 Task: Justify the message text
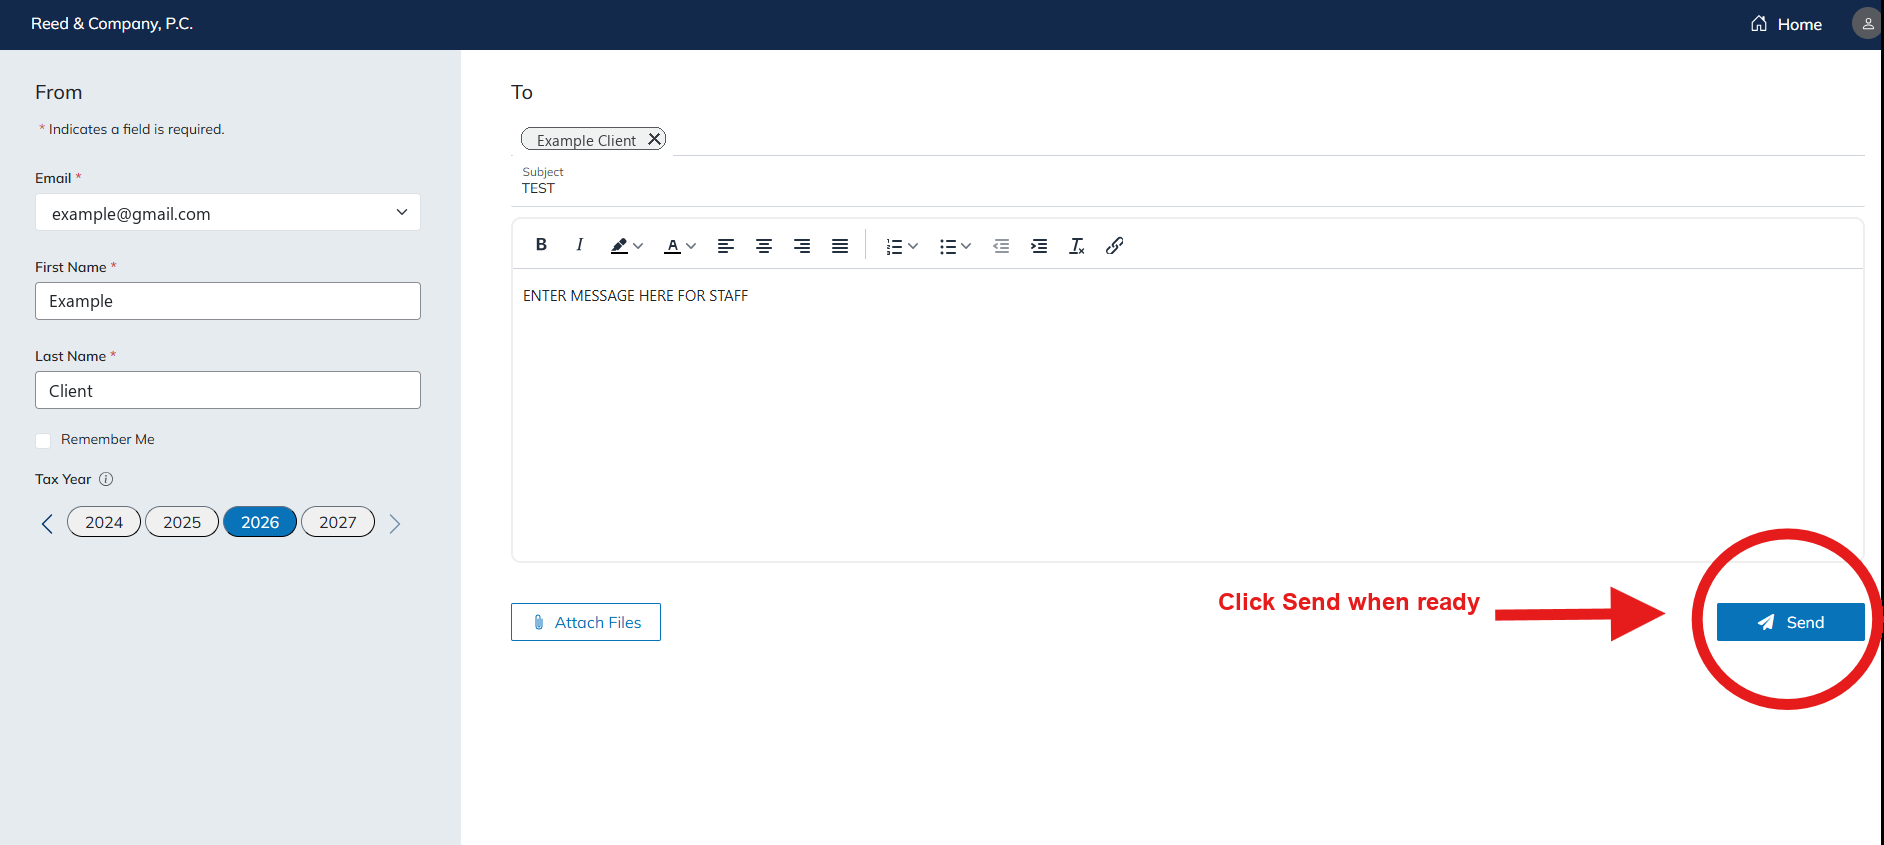coord(840,246)
